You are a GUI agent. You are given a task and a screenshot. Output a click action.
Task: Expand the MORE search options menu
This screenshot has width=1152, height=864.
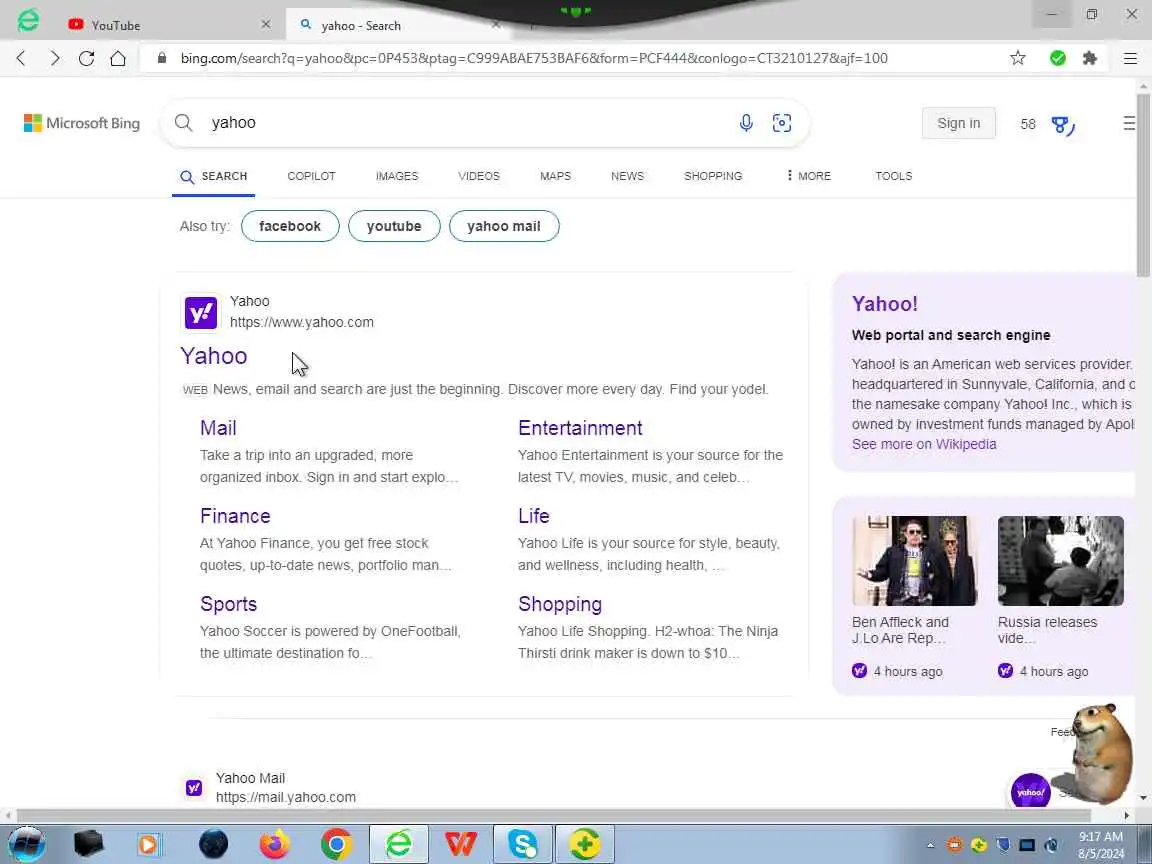[808, 176]
